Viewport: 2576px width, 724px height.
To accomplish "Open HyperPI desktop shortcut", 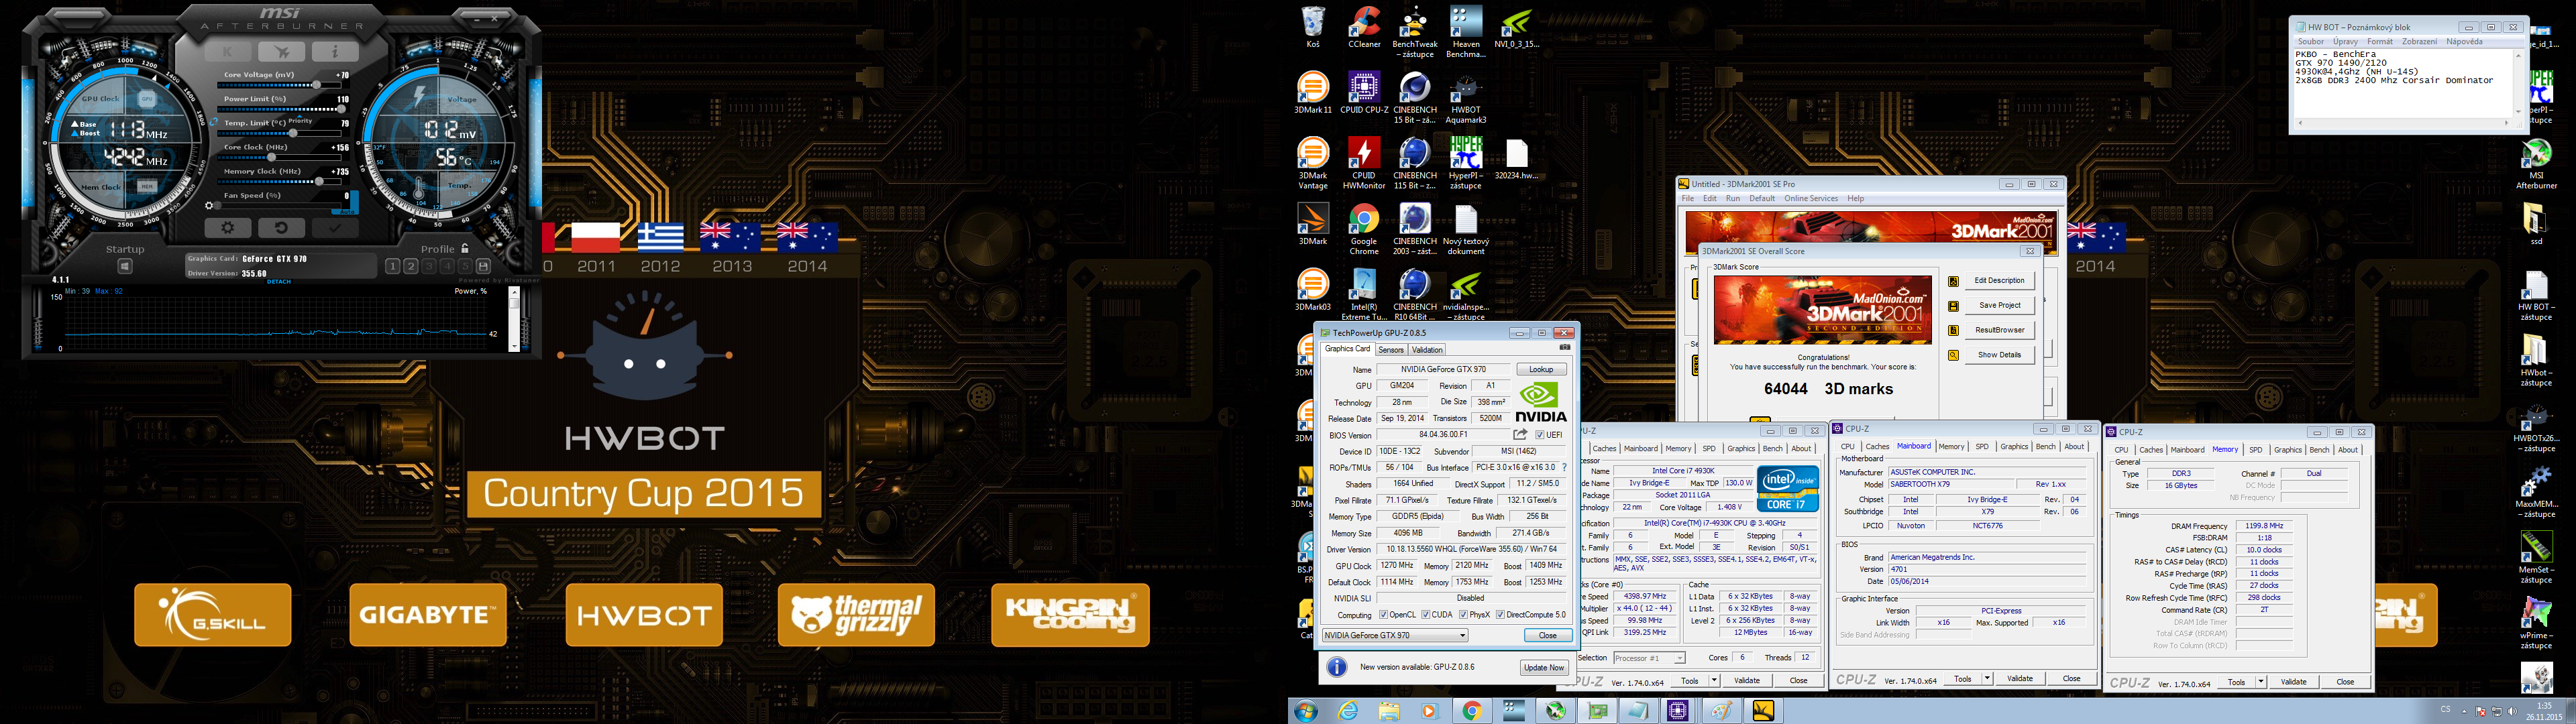I will [1466, 163].
